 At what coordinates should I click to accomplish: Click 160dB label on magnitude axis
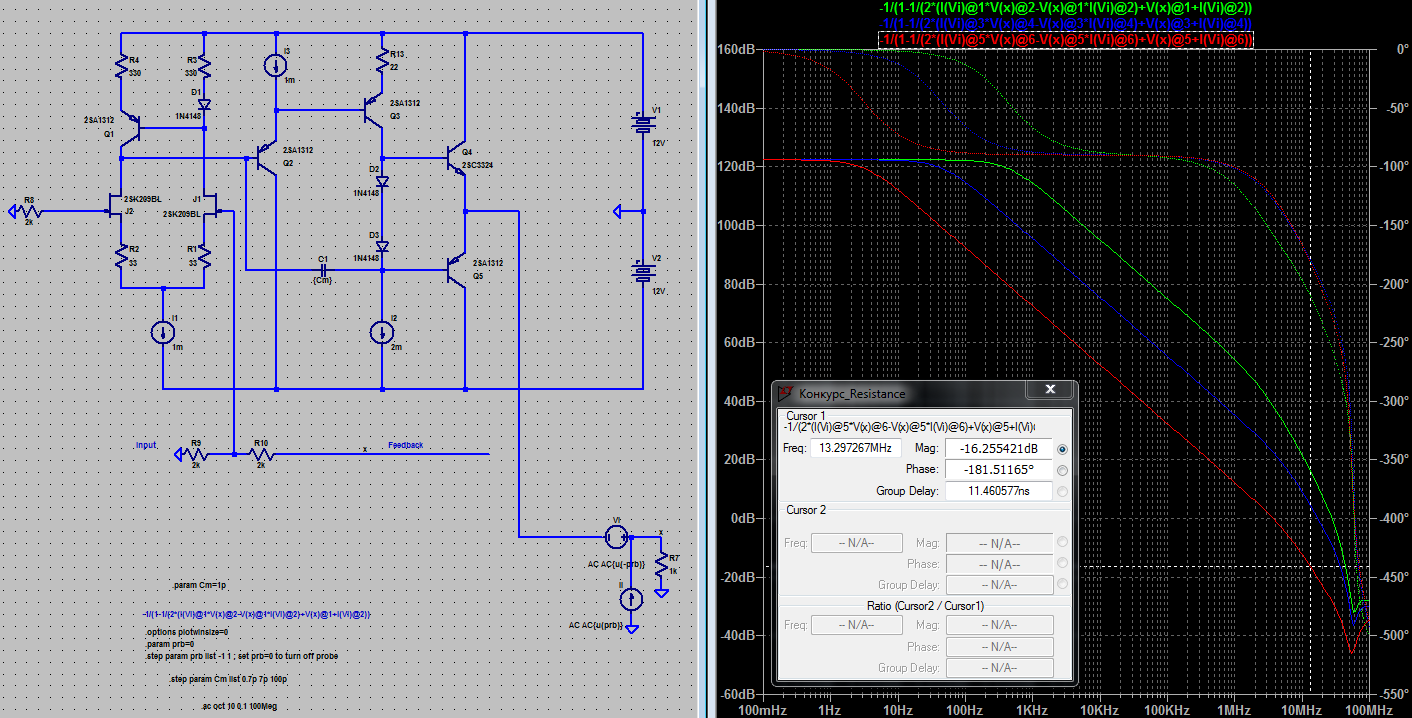point(736,49)
